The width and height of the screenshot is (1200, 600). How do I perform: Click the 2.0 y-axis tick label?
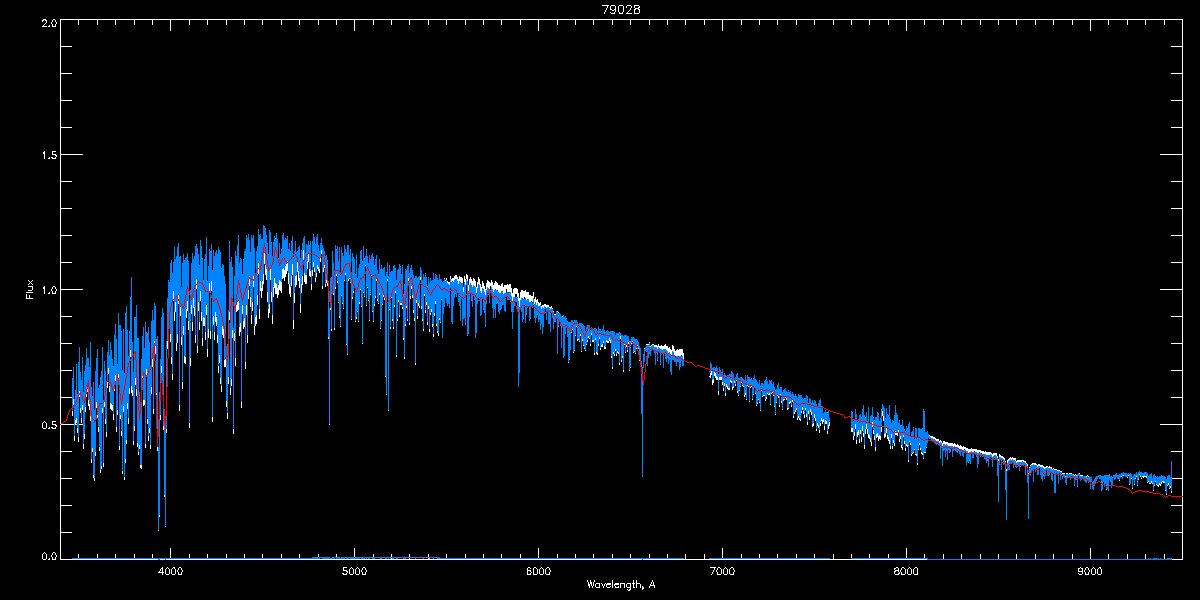tap(46, 22)
